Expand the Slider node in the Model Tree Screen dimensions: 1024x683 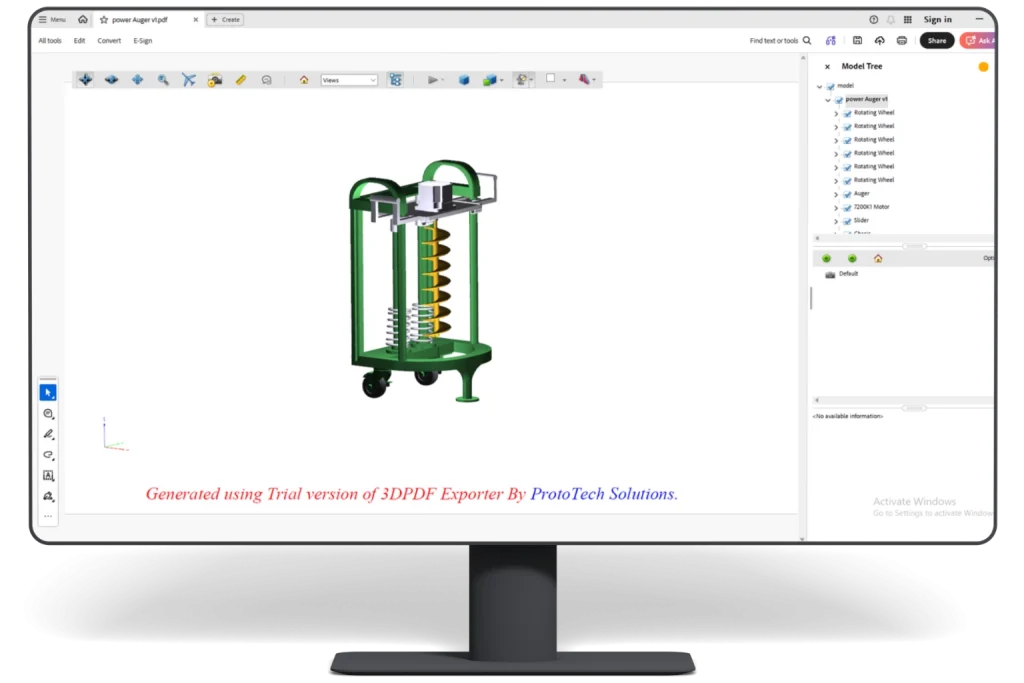click(x=836, y=220)
